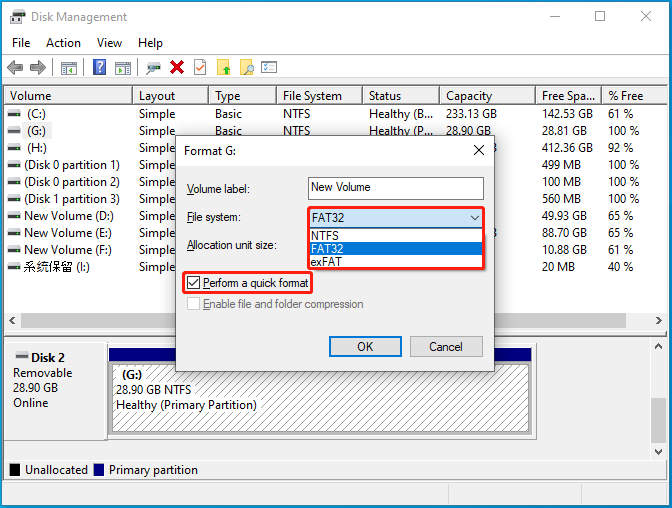This screenshot has width=672, height=508.
Task: Choose NTFS from the file system list
Action: [x=396, y=235]
